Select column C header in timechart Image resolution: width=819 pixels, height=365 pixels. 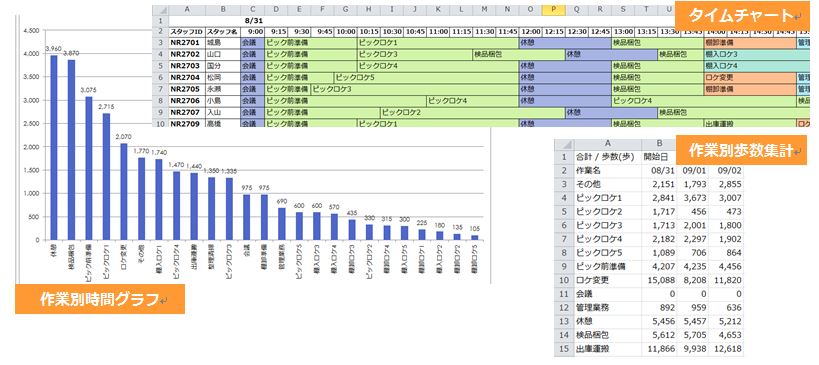[252, 10]
